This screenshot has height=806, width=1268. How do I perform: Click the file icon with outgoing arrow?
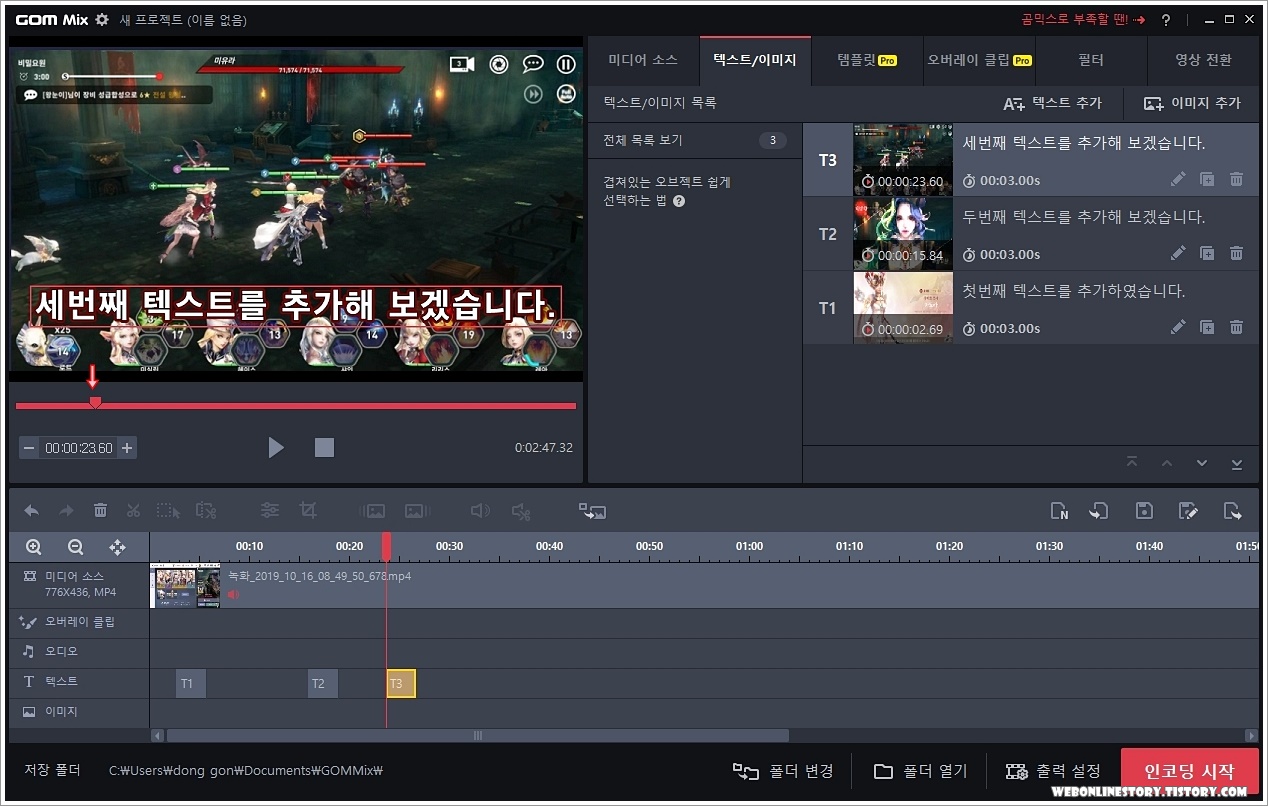1233,511
